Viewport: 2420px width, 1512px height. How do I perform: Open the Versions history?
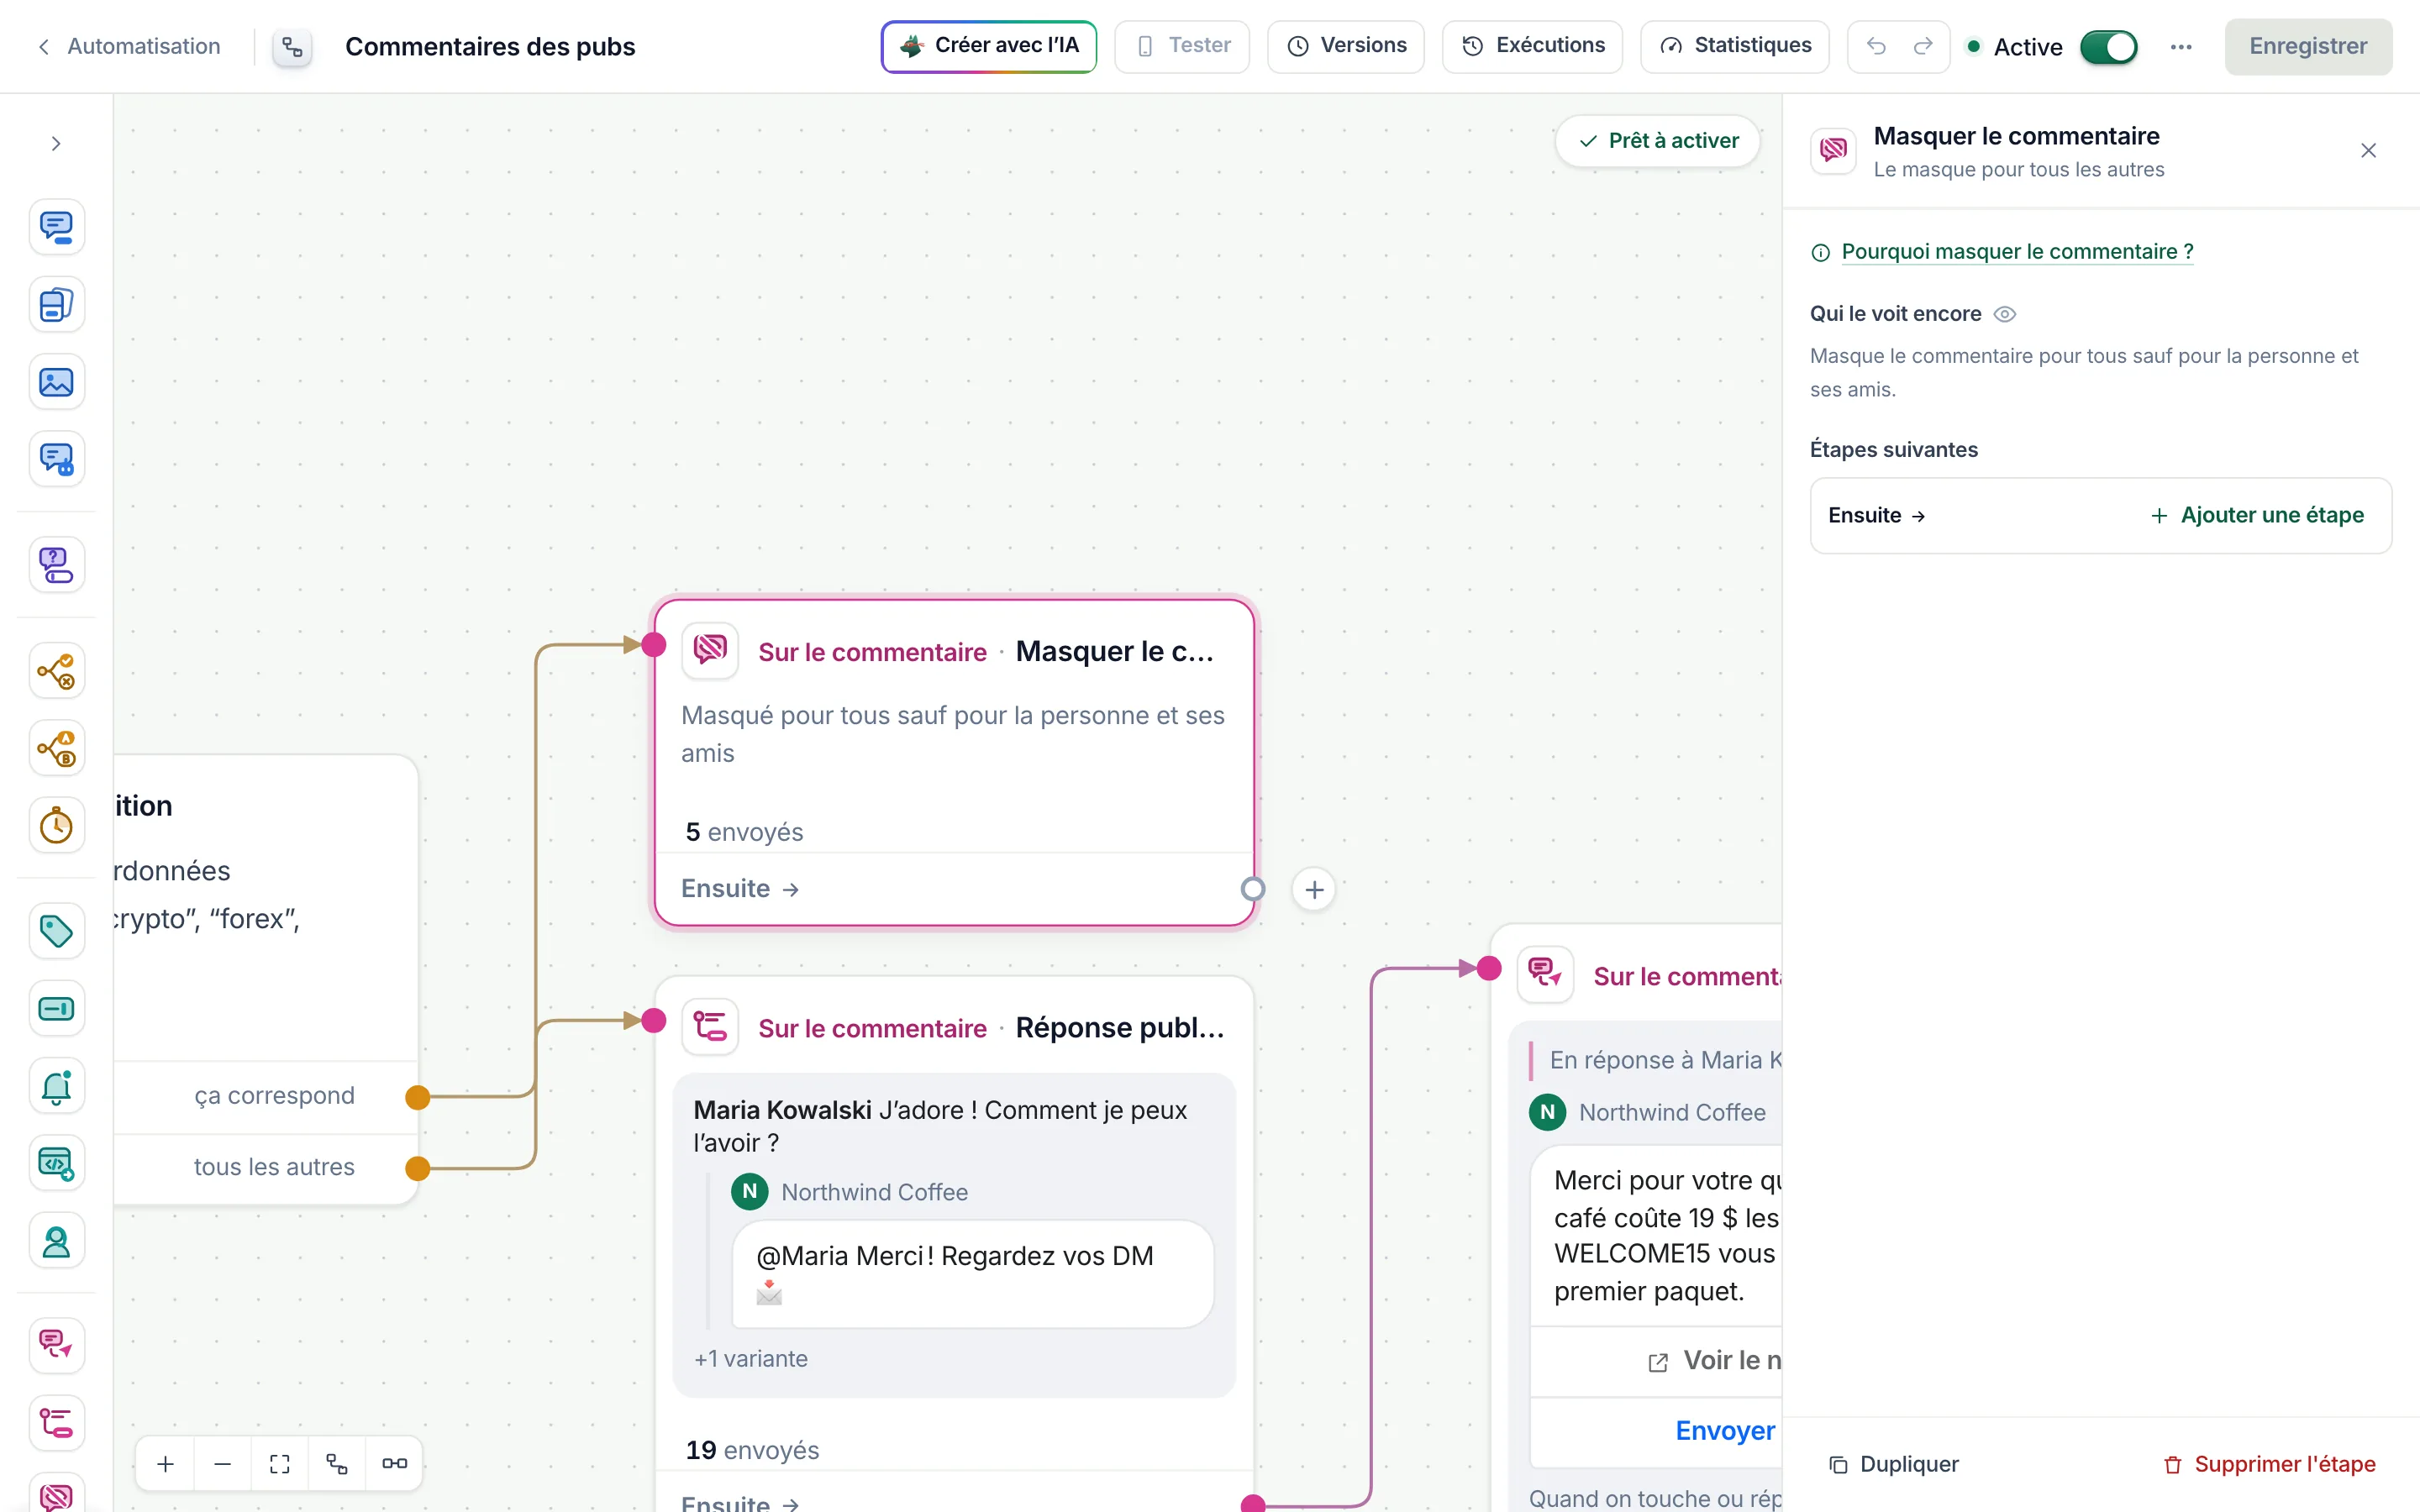point(1345,46)
